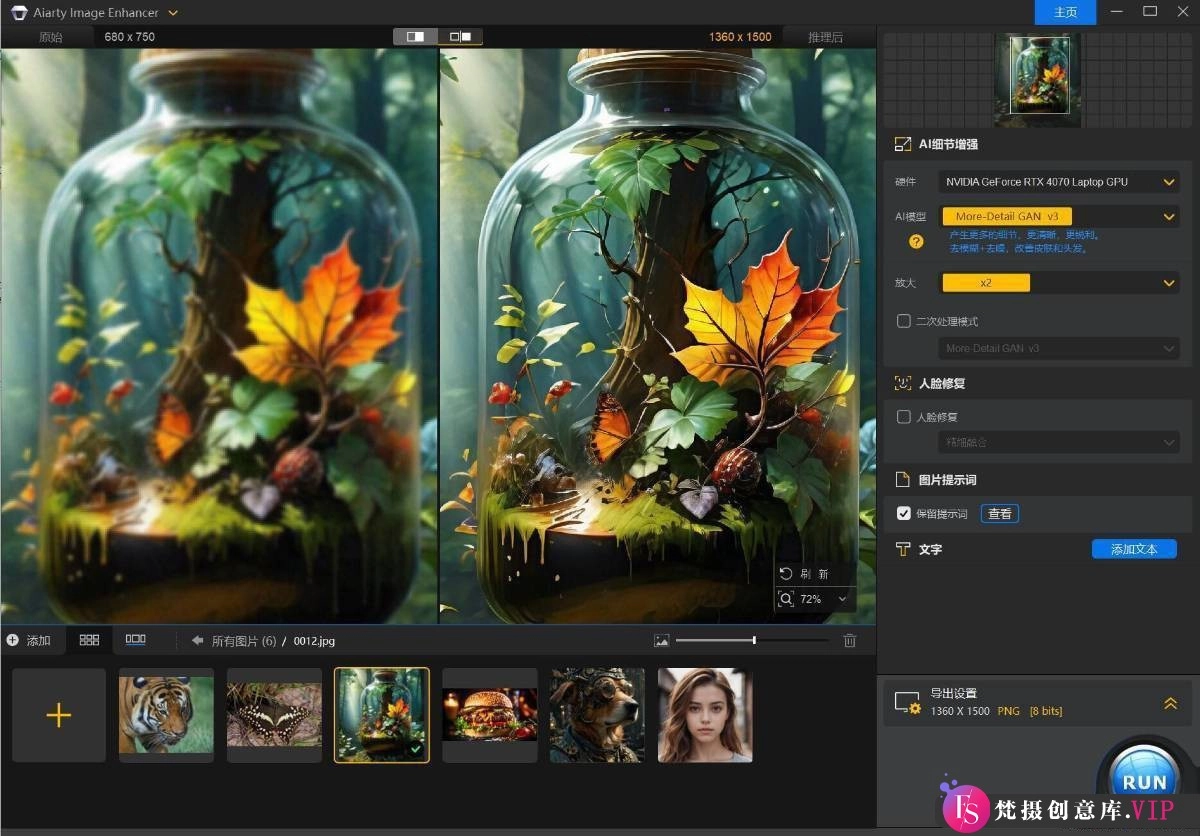Select the 原始 original label tab
Image resolution: width=1200 pixels, height=836 pixels.
point(50,37)
